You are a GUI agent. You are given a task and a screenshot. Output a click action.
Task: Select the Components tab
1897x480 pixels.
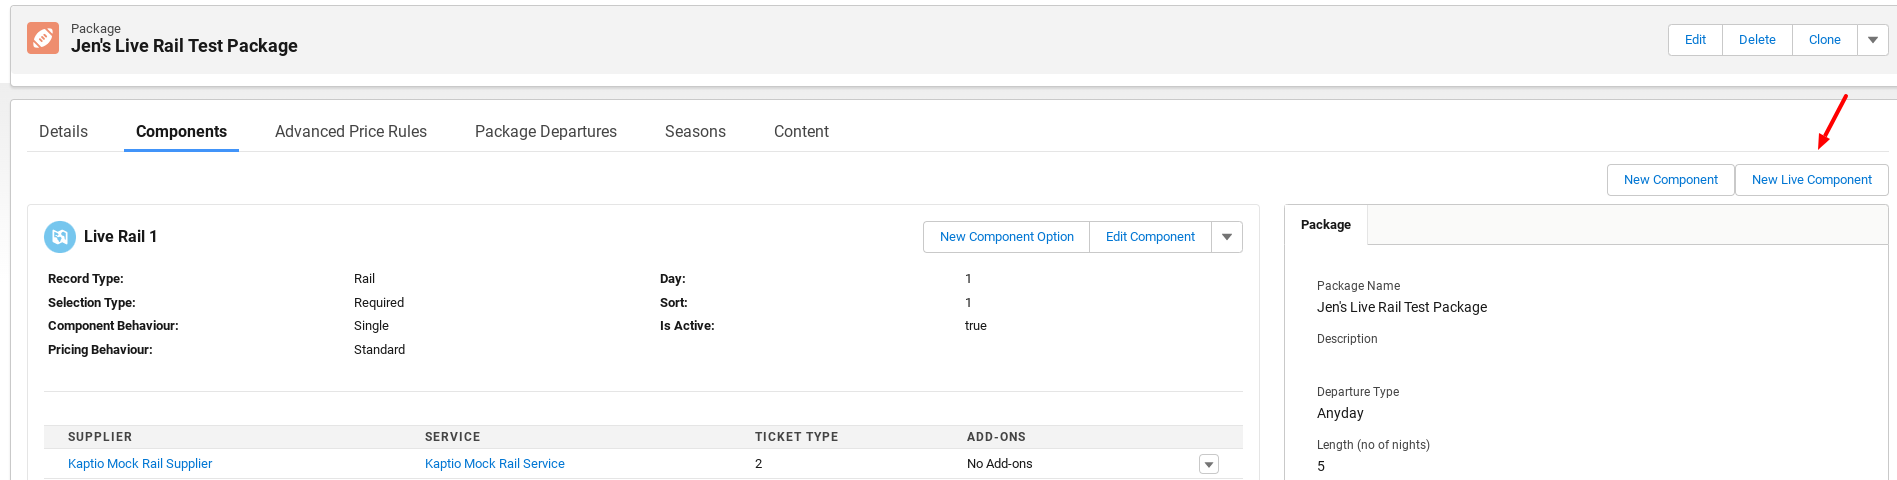click(x=181, y=132)
